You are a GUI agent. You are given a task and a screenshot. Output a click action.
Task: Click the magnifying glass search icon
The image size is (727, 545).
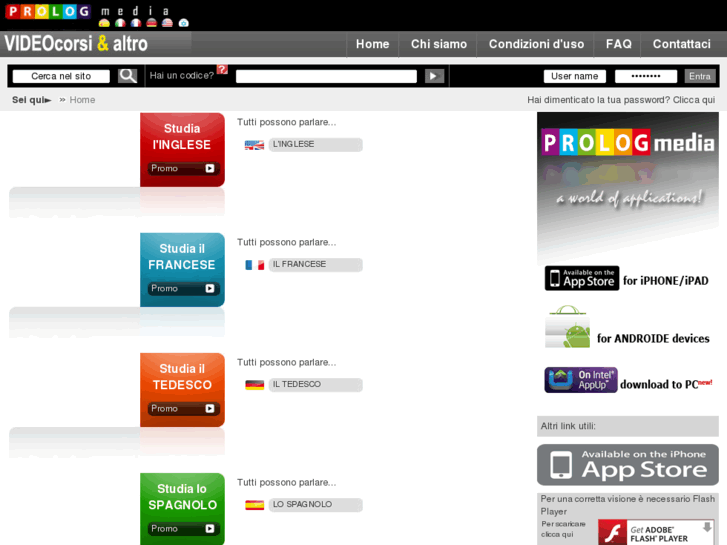pyautogui.click(x=128, y=76)
